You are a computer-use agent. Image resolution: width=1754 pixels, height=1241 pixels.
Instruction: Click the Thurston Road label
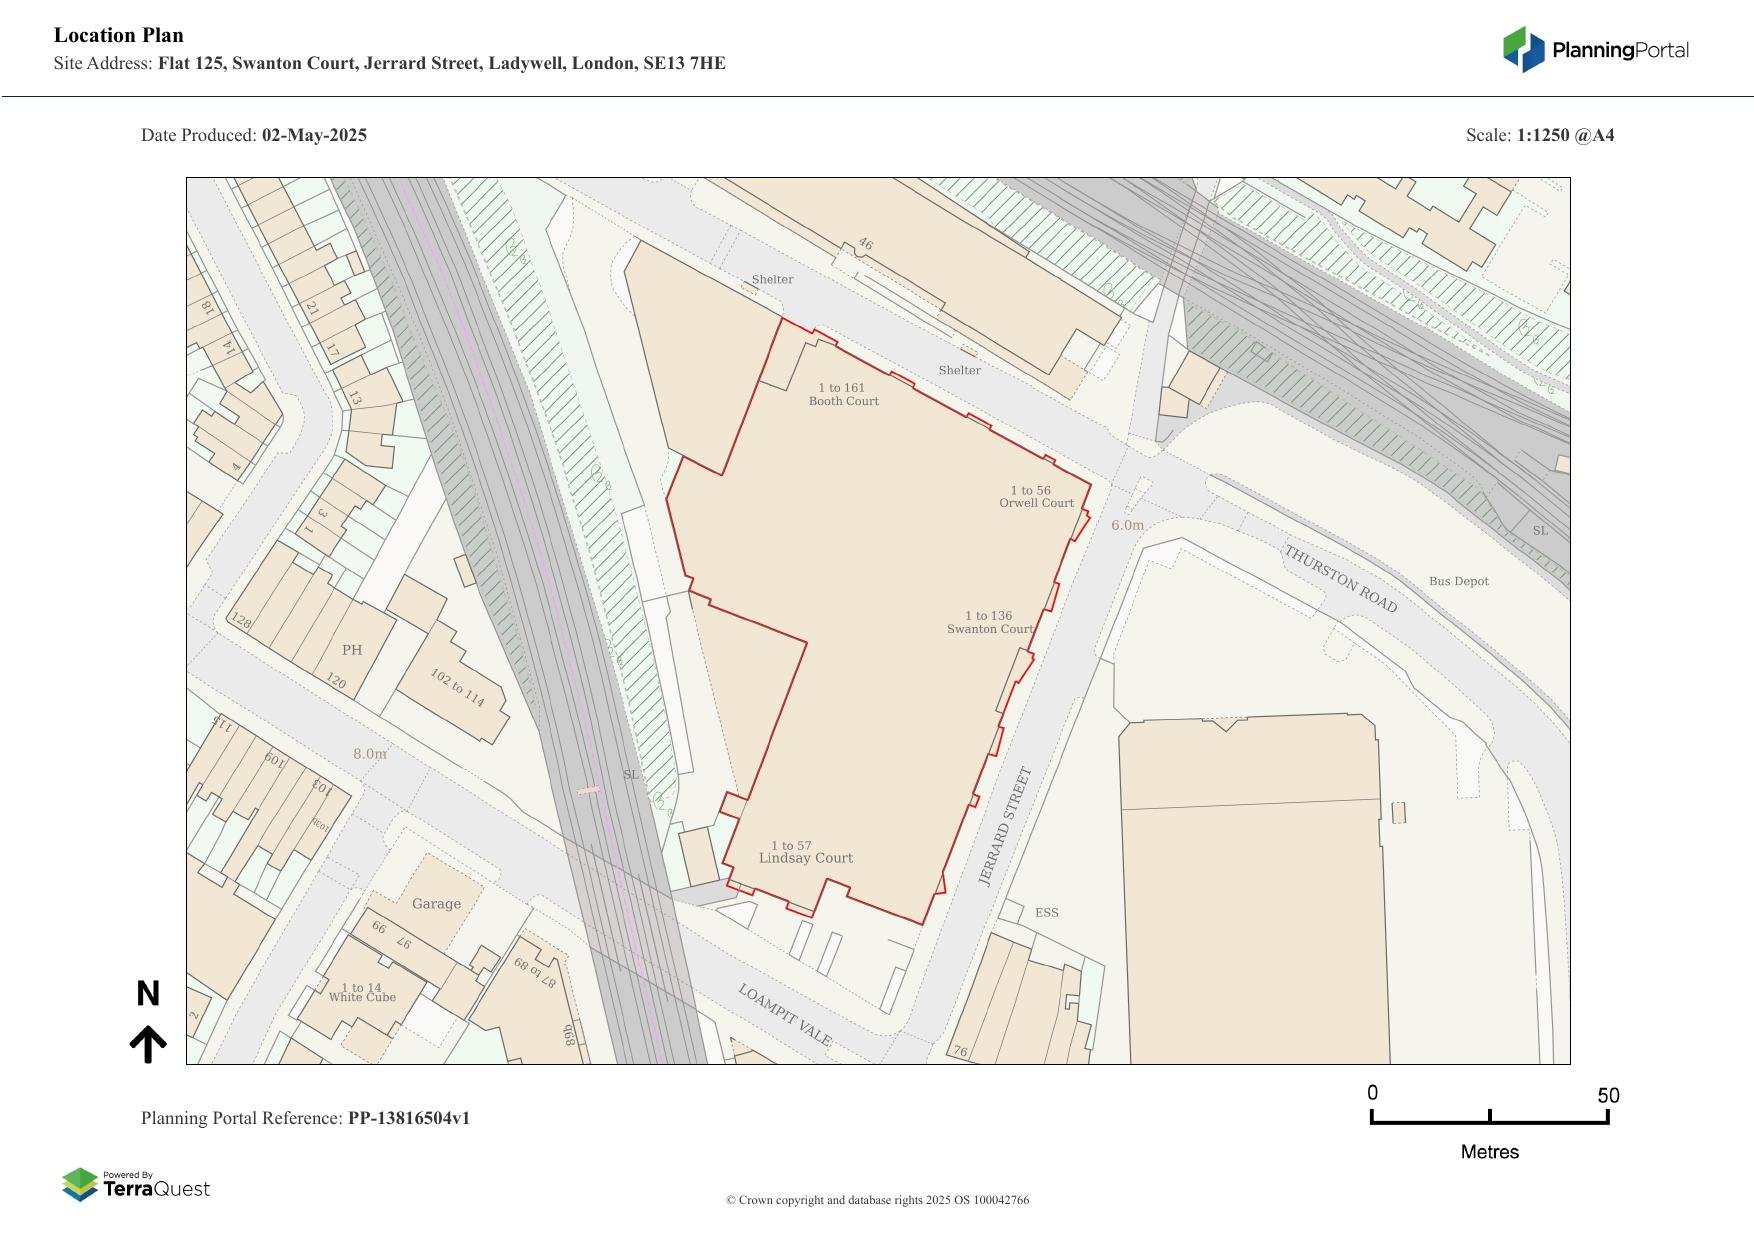pos(1340,579)
